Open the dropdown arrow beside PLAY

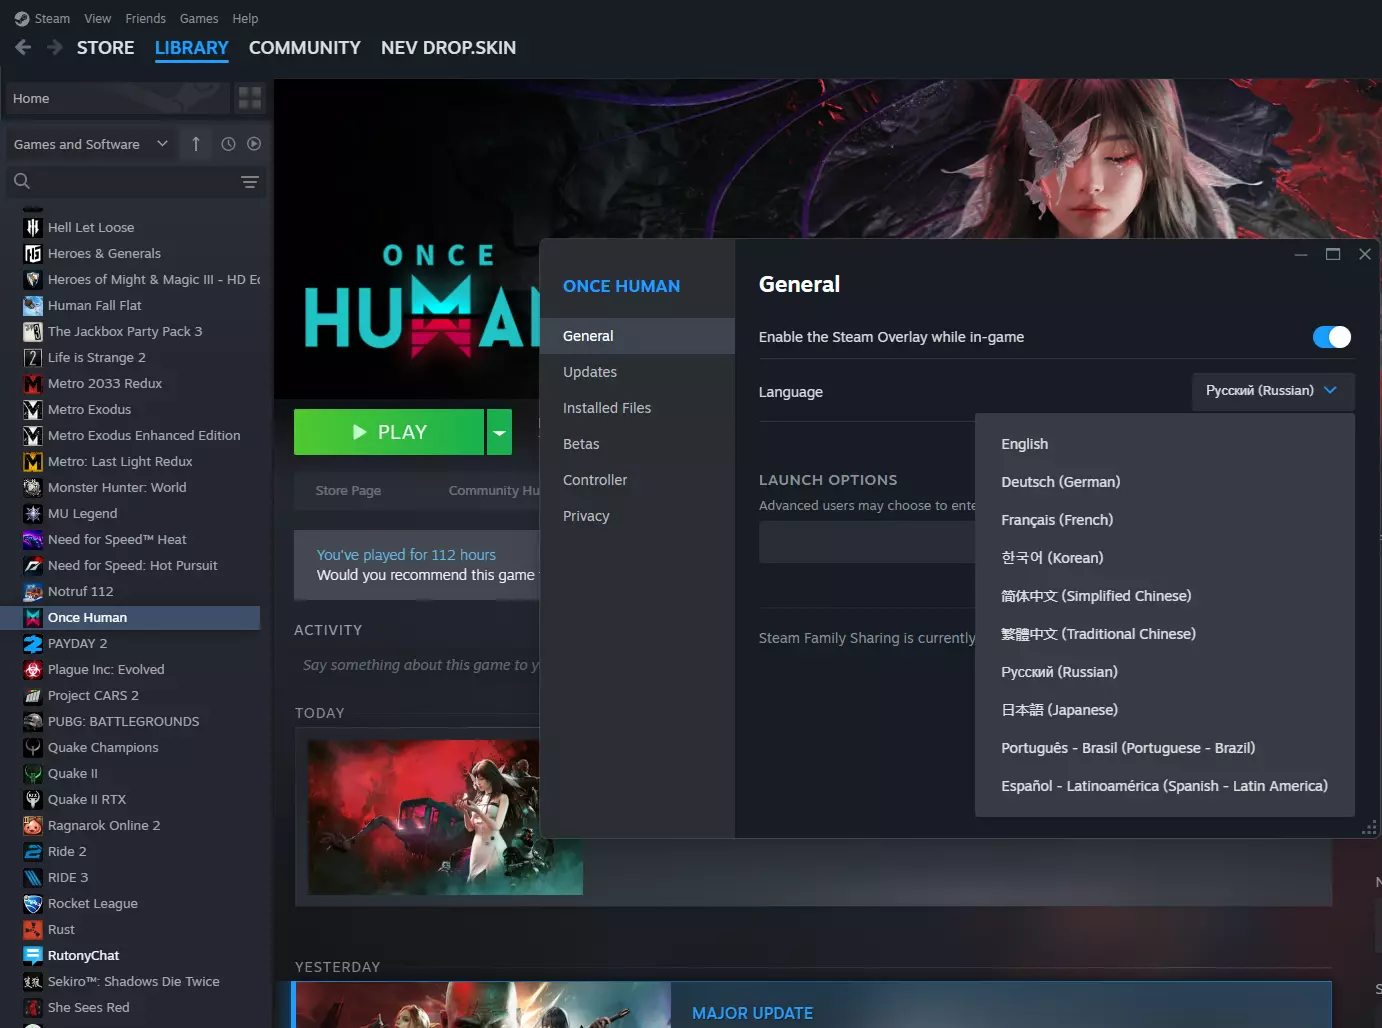499,432
